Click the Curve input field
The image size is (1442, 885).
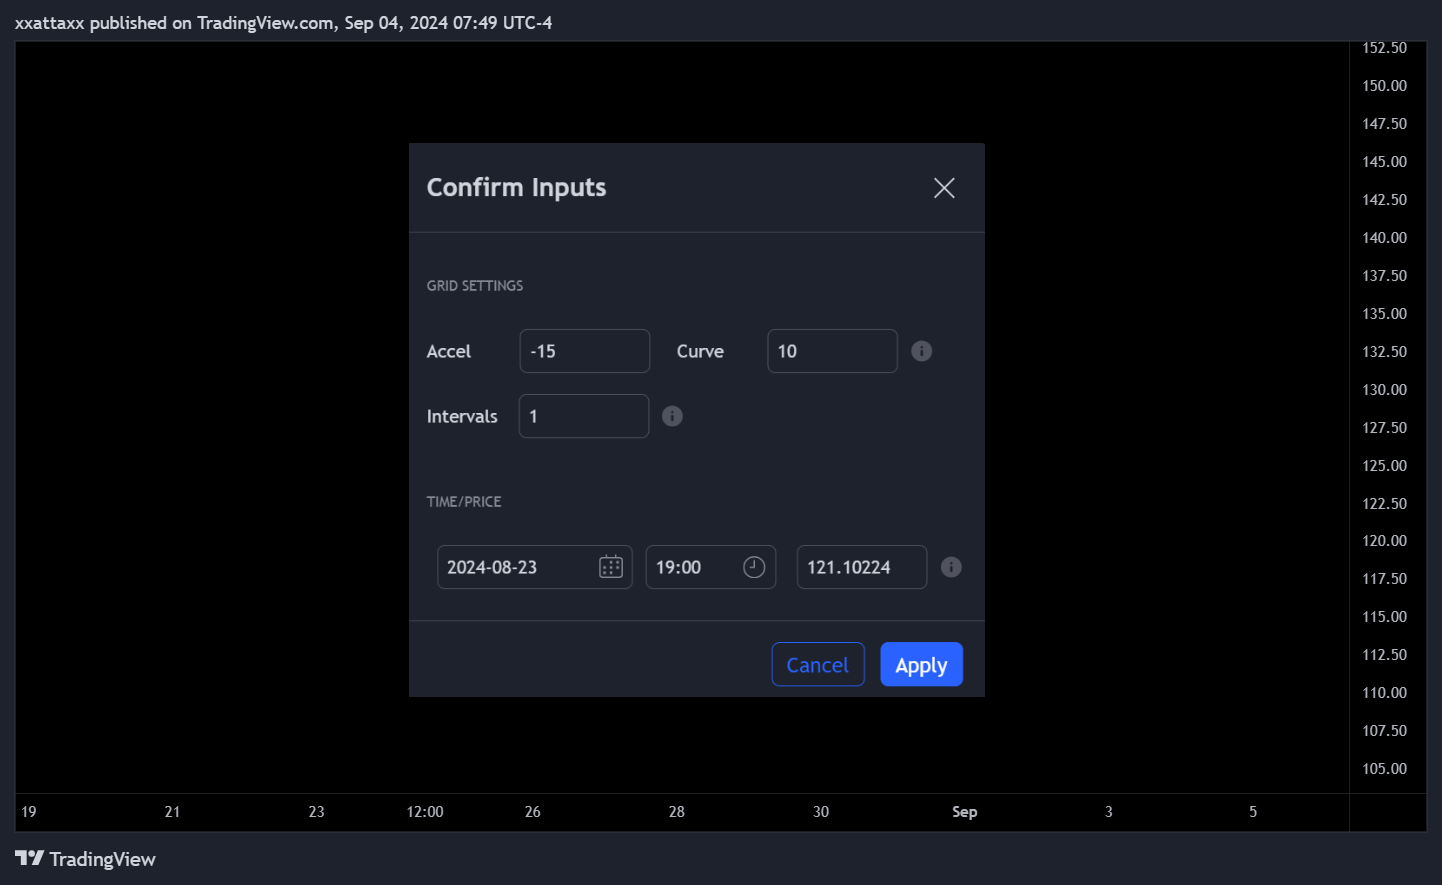click(x=832, y=351)
